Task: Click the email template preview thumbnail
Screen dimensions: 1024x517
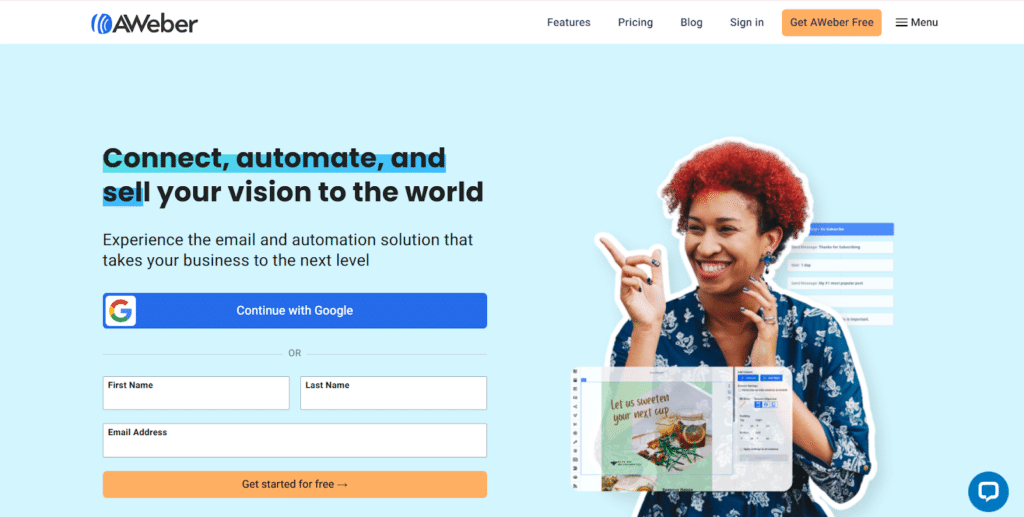Action: click(x=681, y=431)
